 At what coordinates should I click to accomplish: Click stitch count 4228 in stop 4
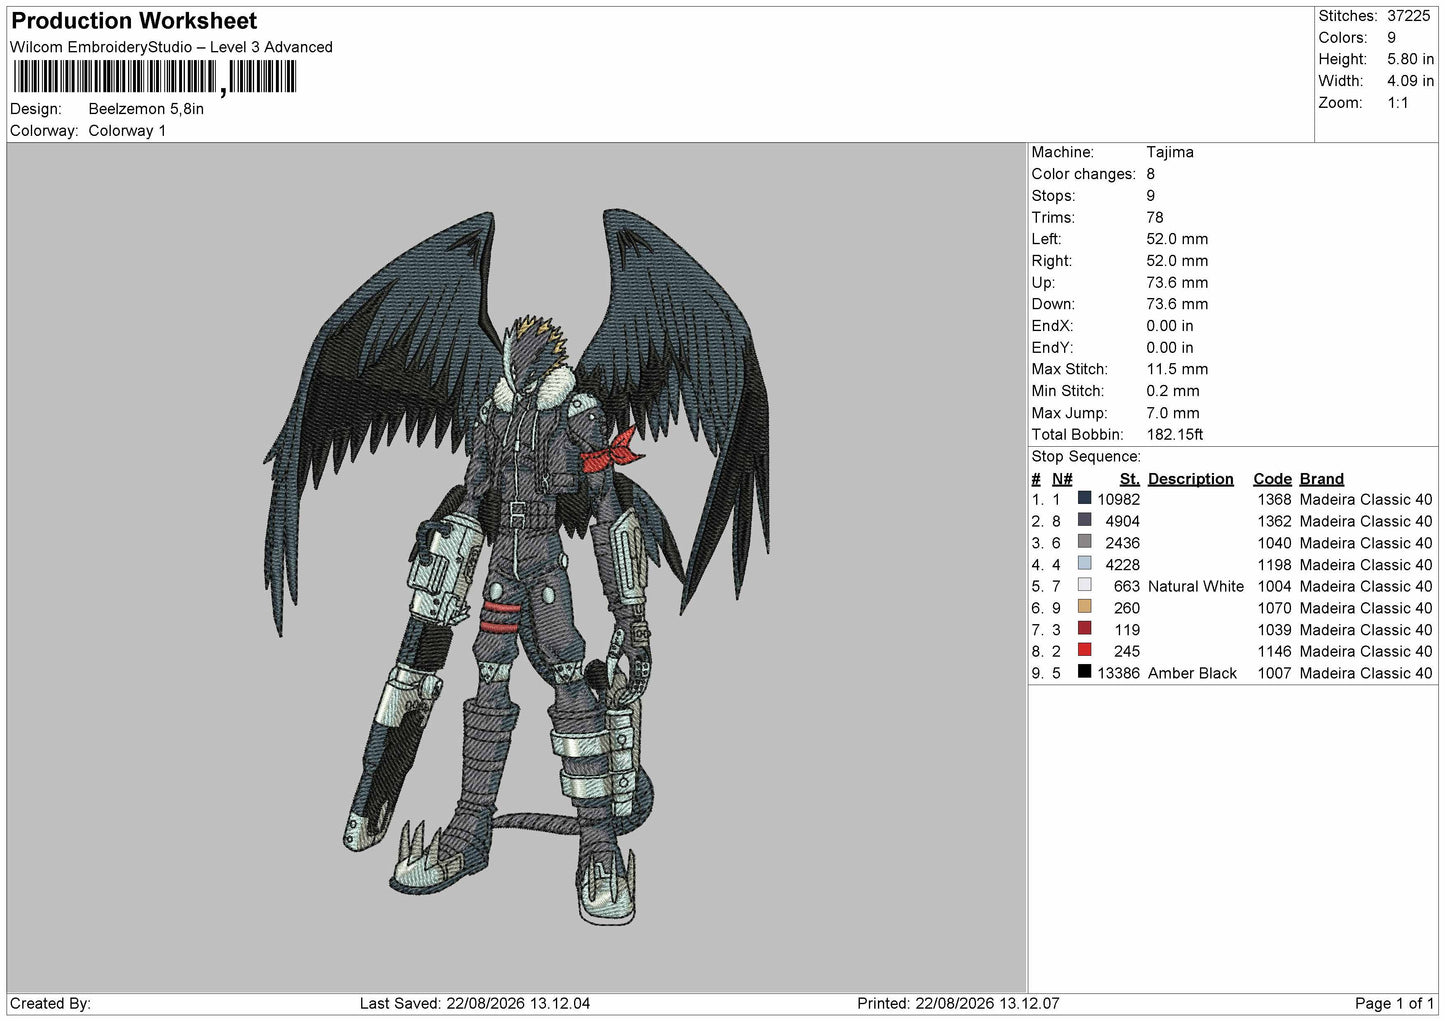(1123, 565)
